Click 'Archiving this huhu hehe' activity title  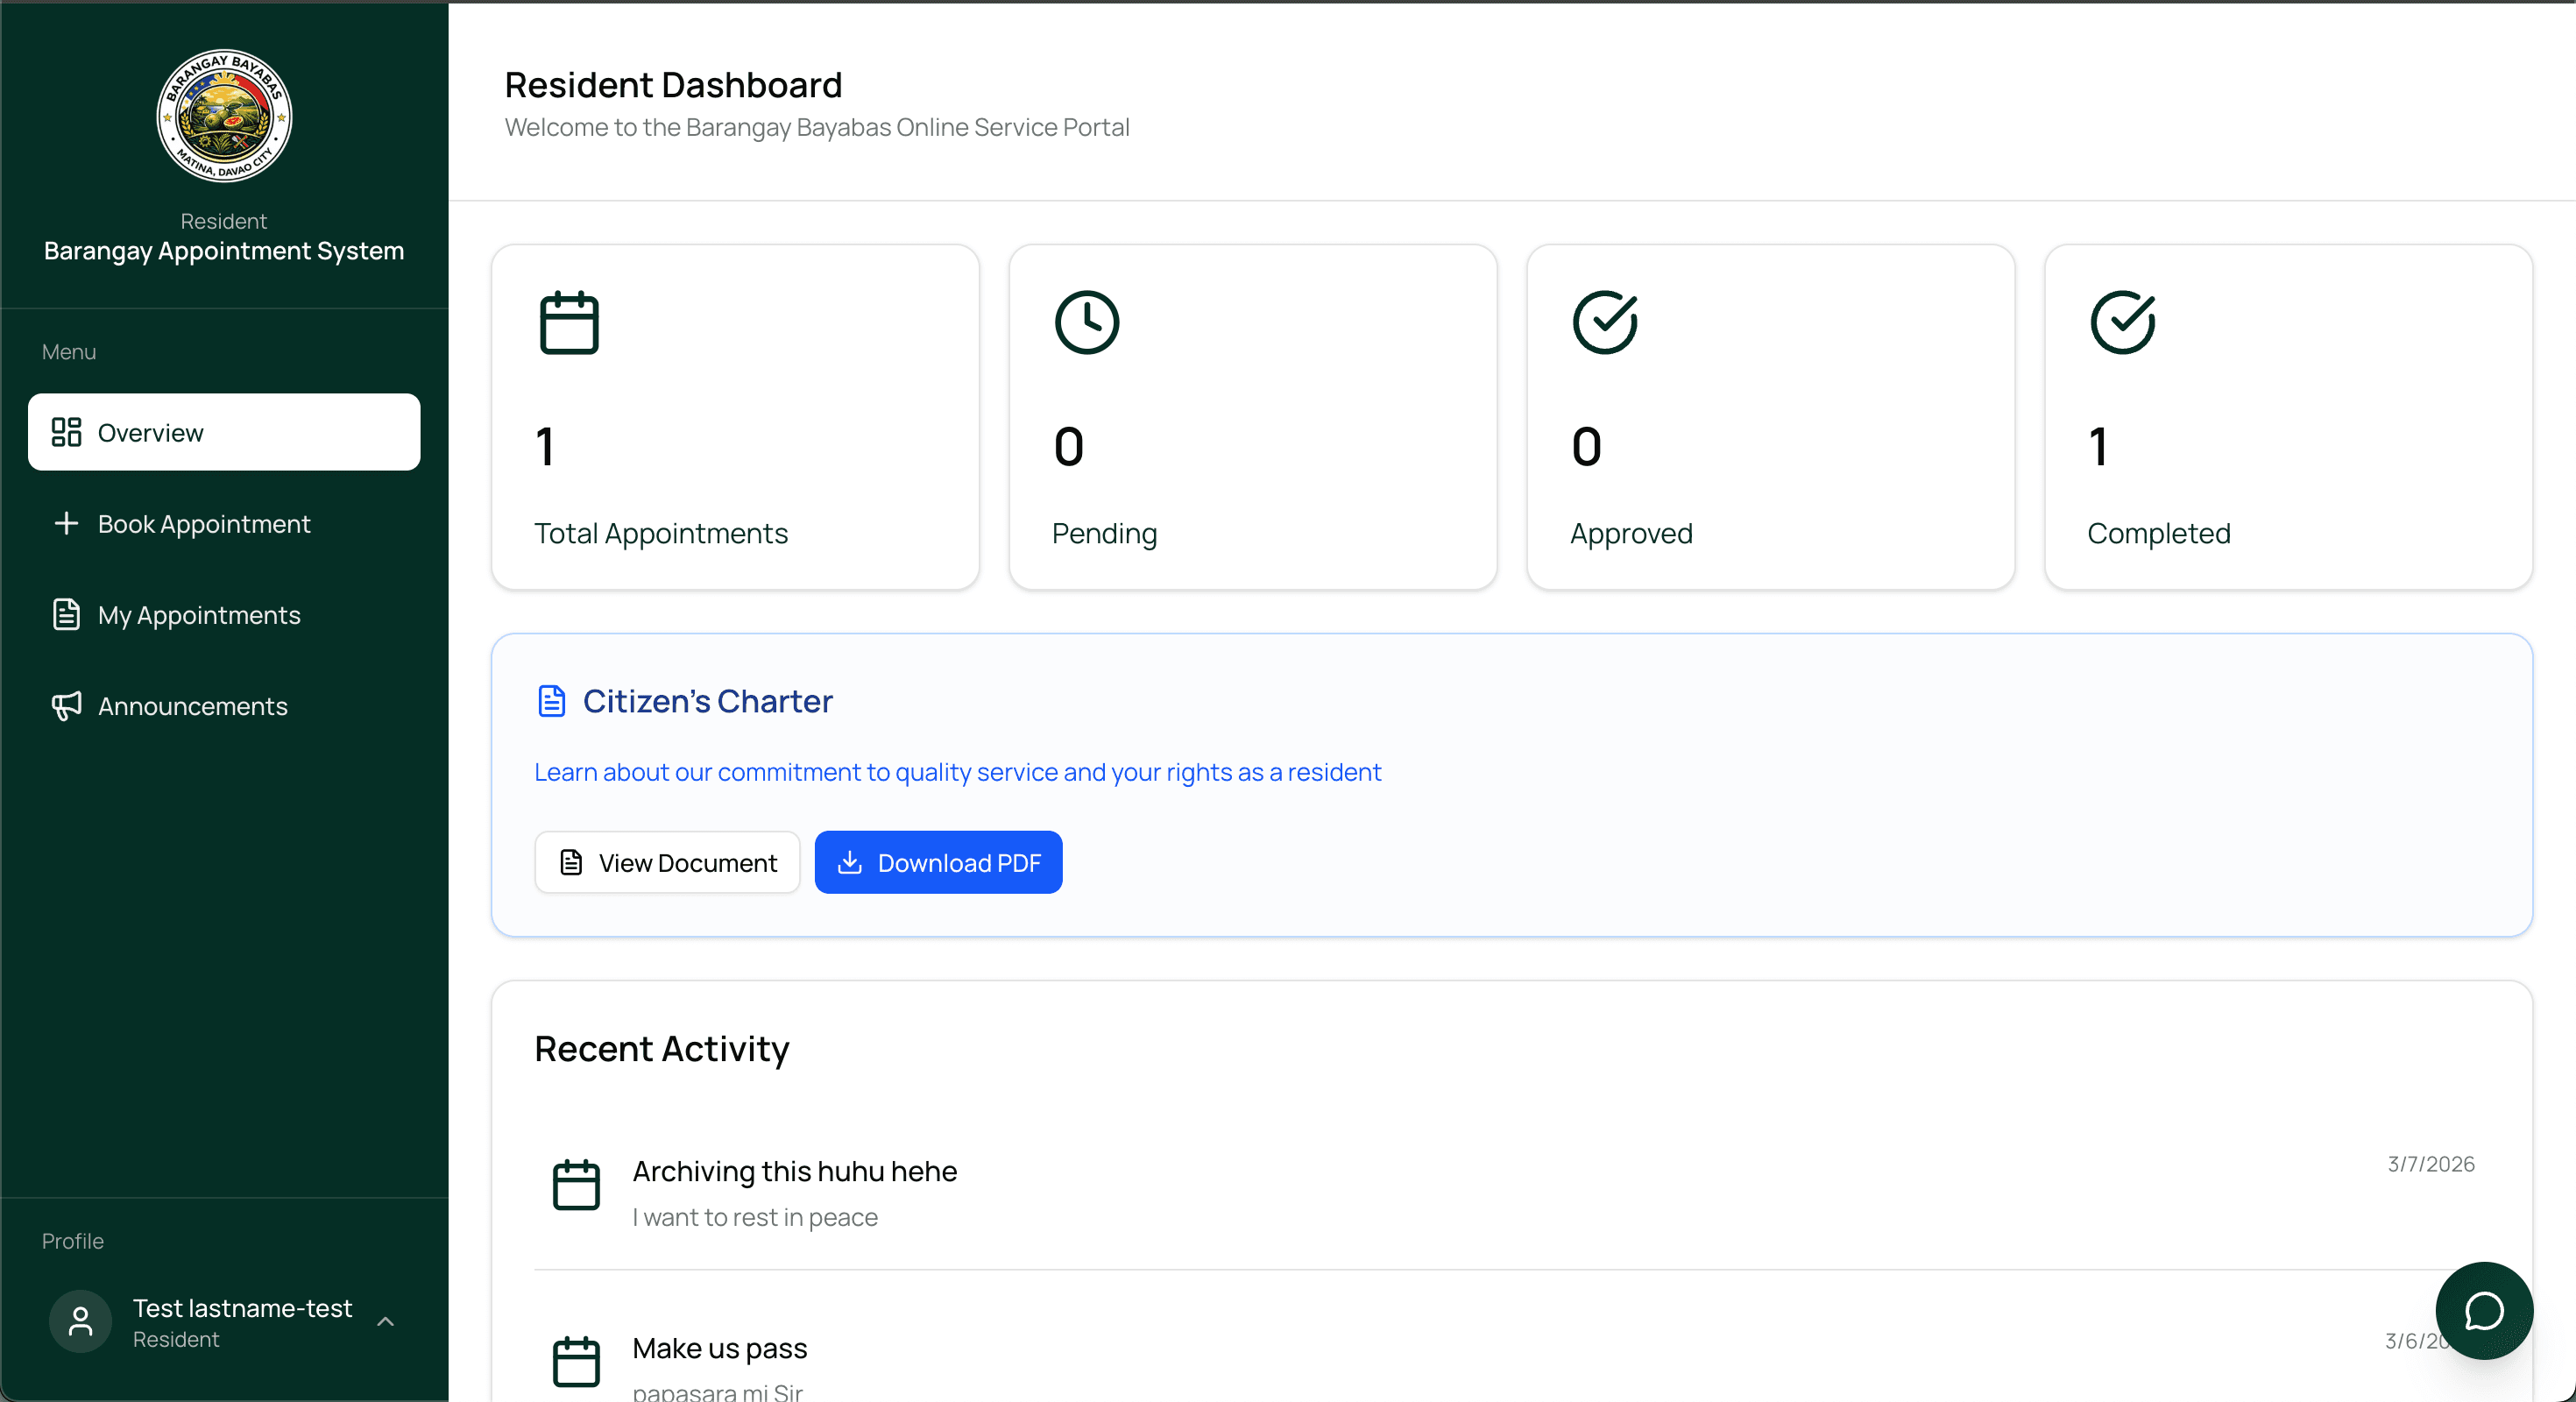pos(795,1171)
